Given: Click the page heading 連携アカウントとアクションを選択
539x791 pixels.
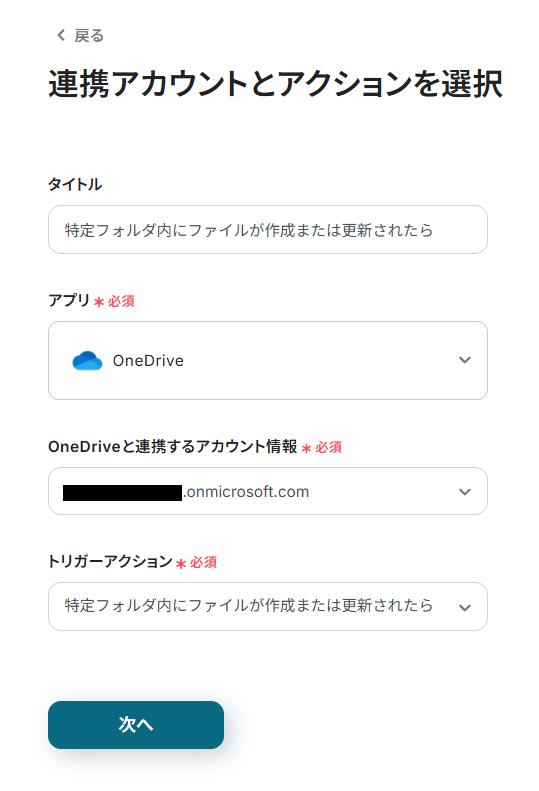Looking at the screenshot, I should pos(276,84).
